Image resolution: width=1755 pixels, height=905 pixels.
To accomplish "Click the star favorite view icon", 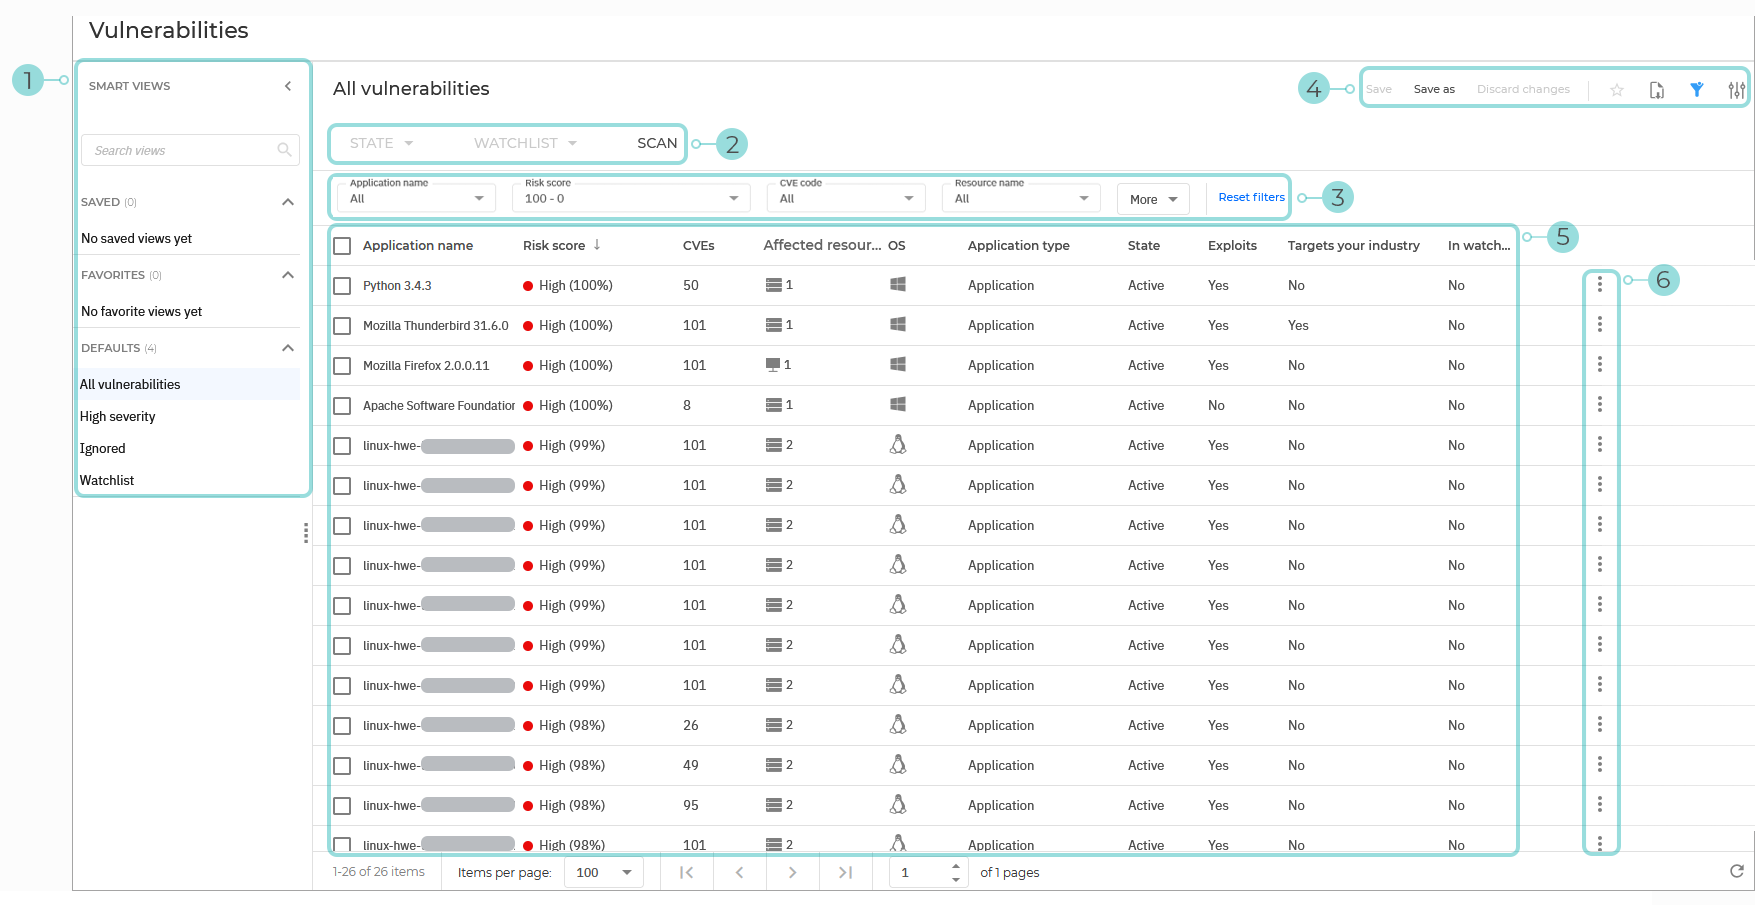I will click(1616, 90).
